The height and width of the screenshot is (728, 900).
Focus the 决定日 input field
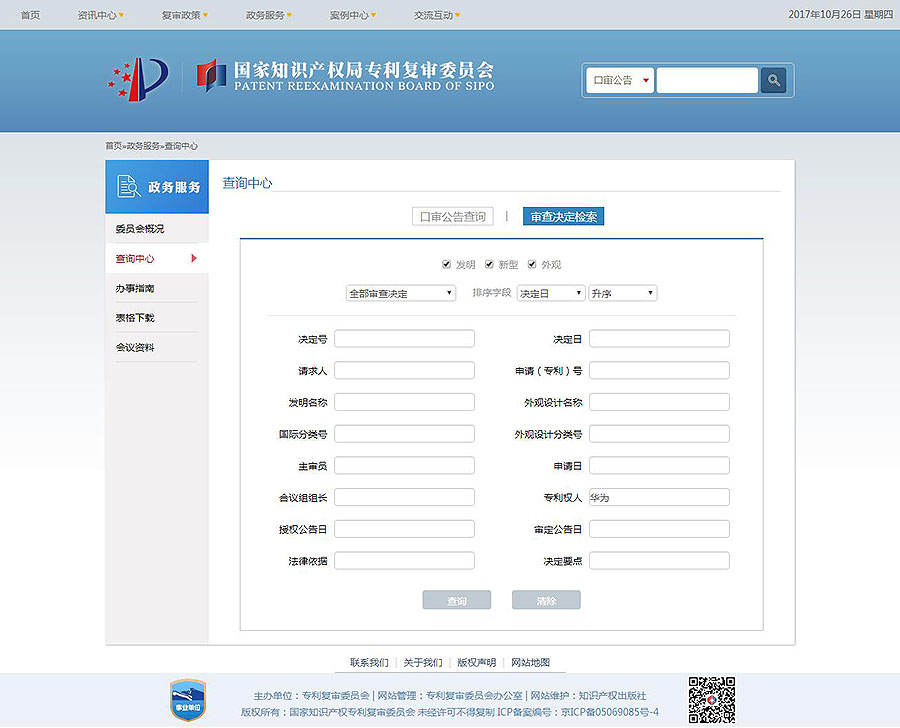(660, 339)
